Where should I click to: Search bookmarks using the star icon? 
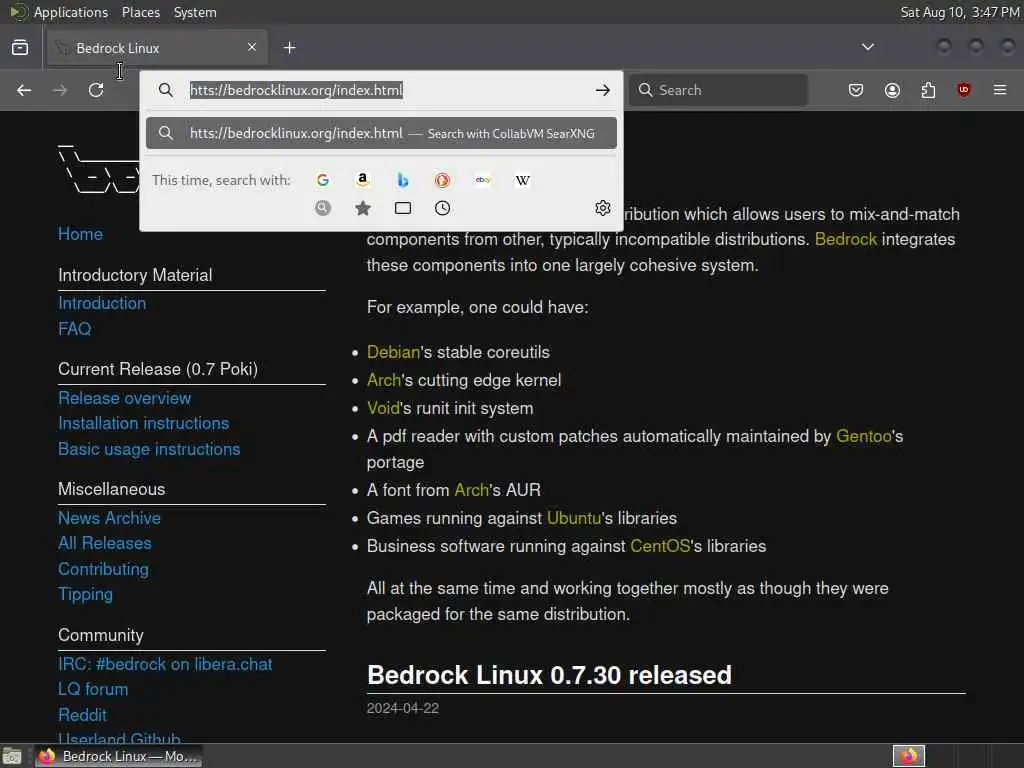[x=363, y=208]
